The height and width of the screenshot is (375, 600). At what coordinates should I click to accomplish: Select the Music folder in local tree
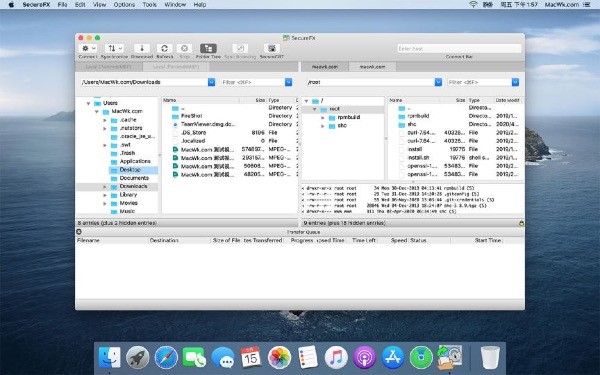(127, 211)
